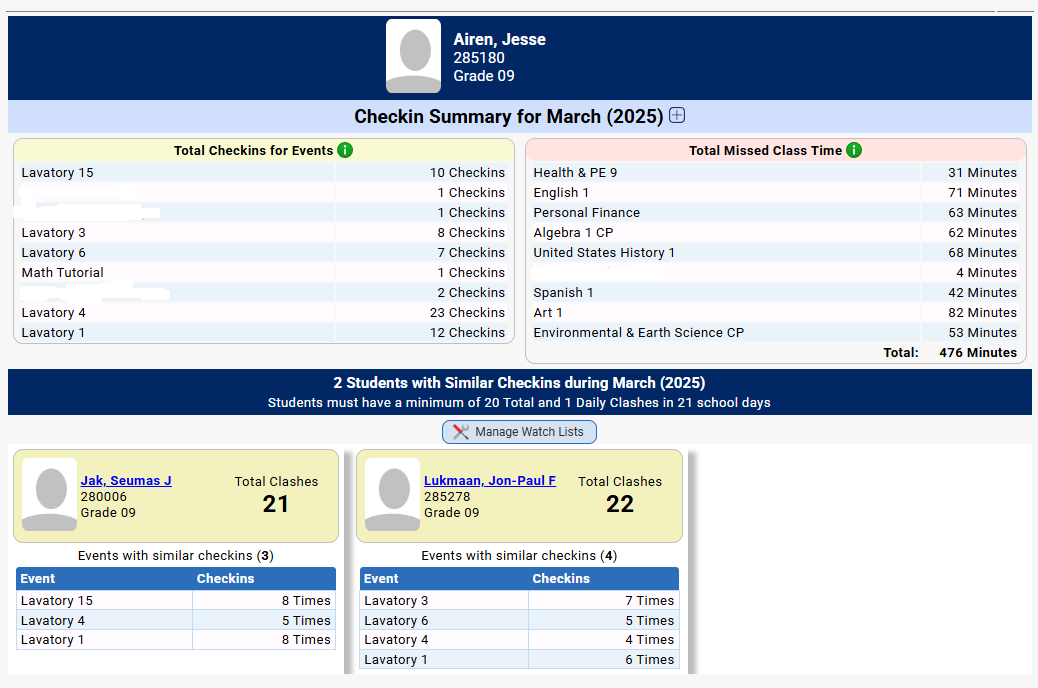This screenshot has width=1038, height=688.
Task: Select the 'Algebra 1 CP' class row
Action: tap(775, 232)
